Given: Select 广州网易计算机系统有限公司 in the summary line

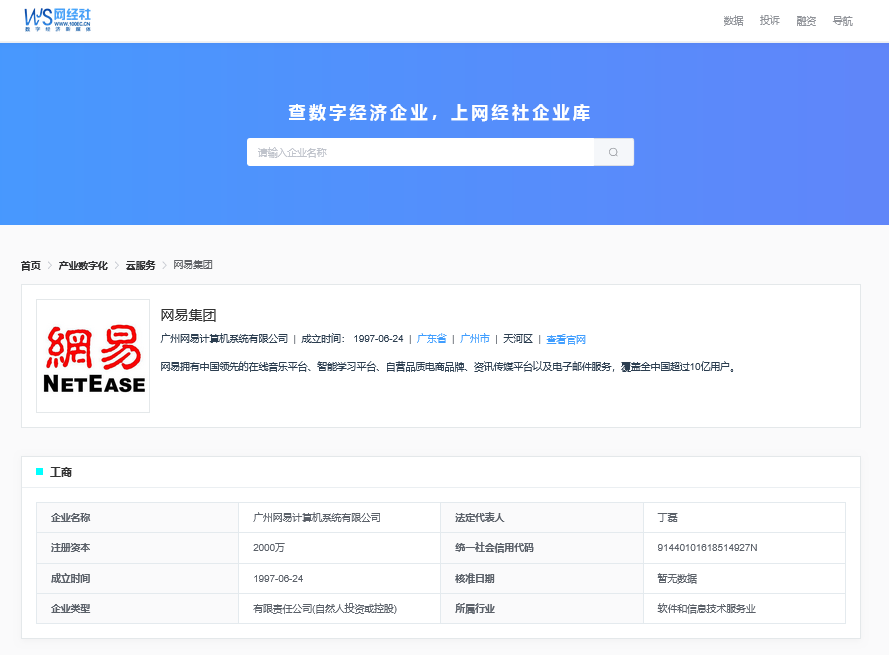Looking at the screenshot, I should (224, 339).
